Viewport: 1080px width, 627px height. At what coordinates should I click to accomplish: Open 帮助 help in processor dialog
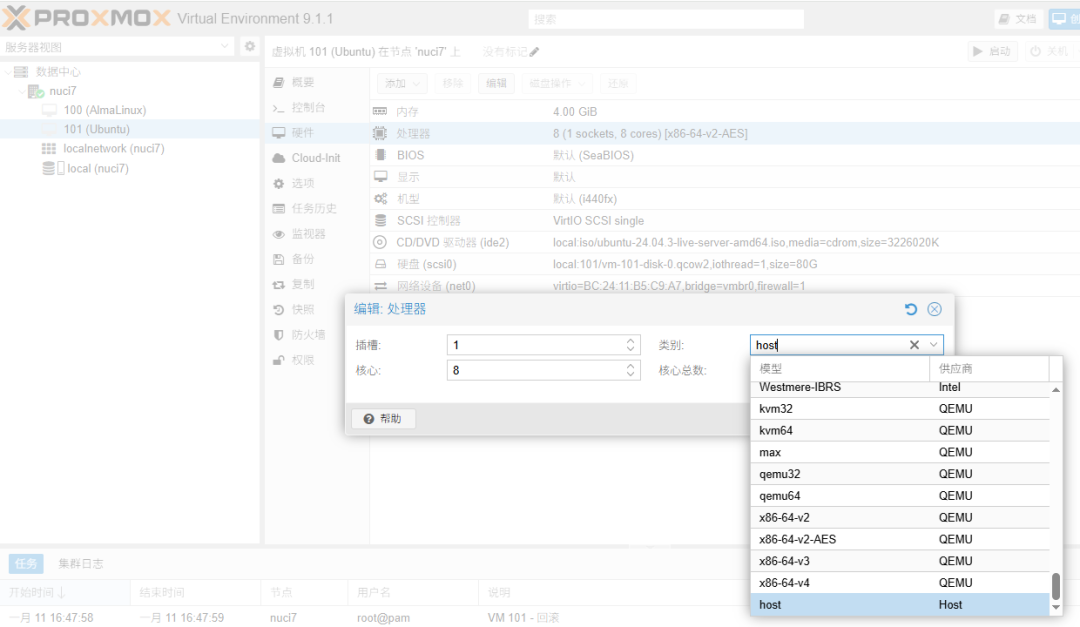point(383,419)
